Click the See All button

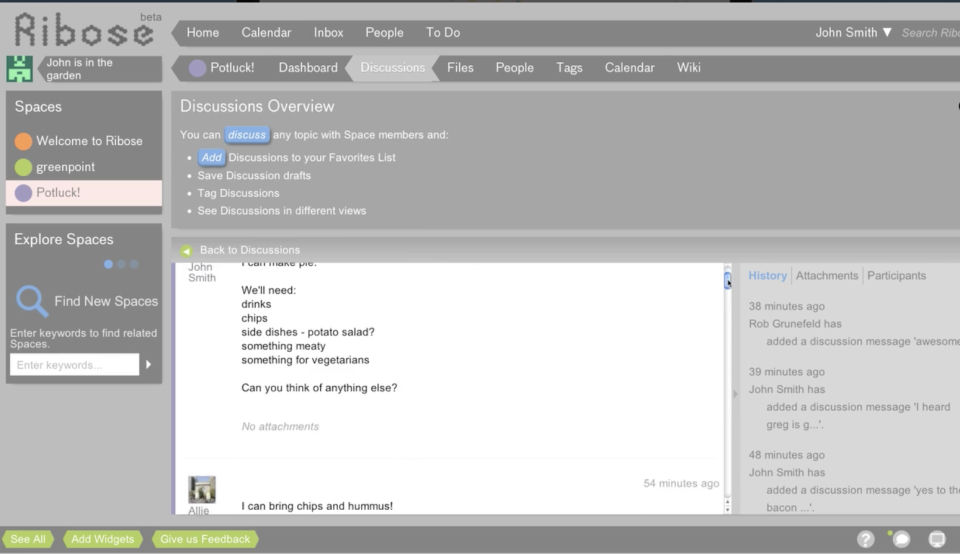pos(28,539)
